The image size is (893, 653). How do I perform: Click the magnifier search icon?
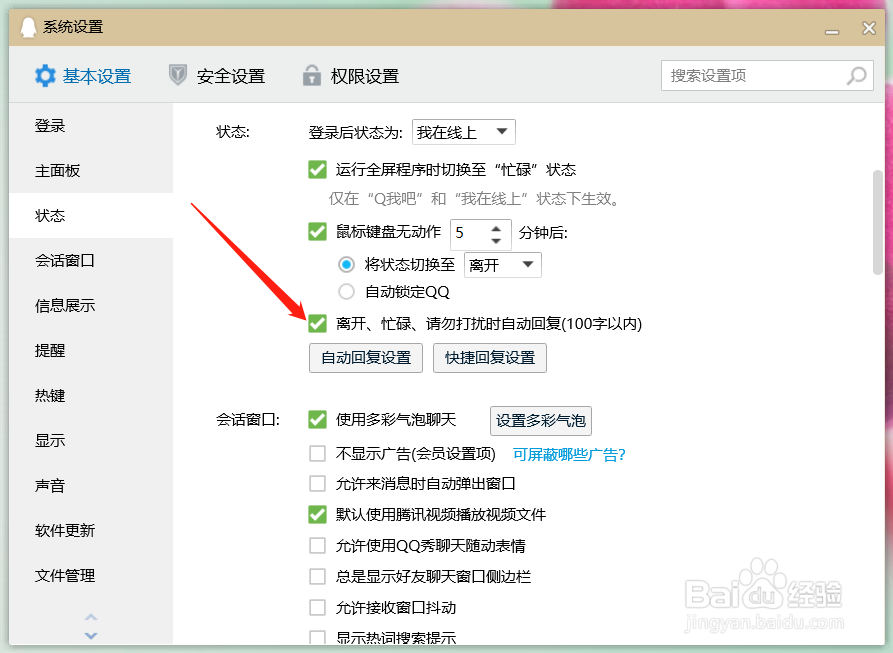click(857, 76)
